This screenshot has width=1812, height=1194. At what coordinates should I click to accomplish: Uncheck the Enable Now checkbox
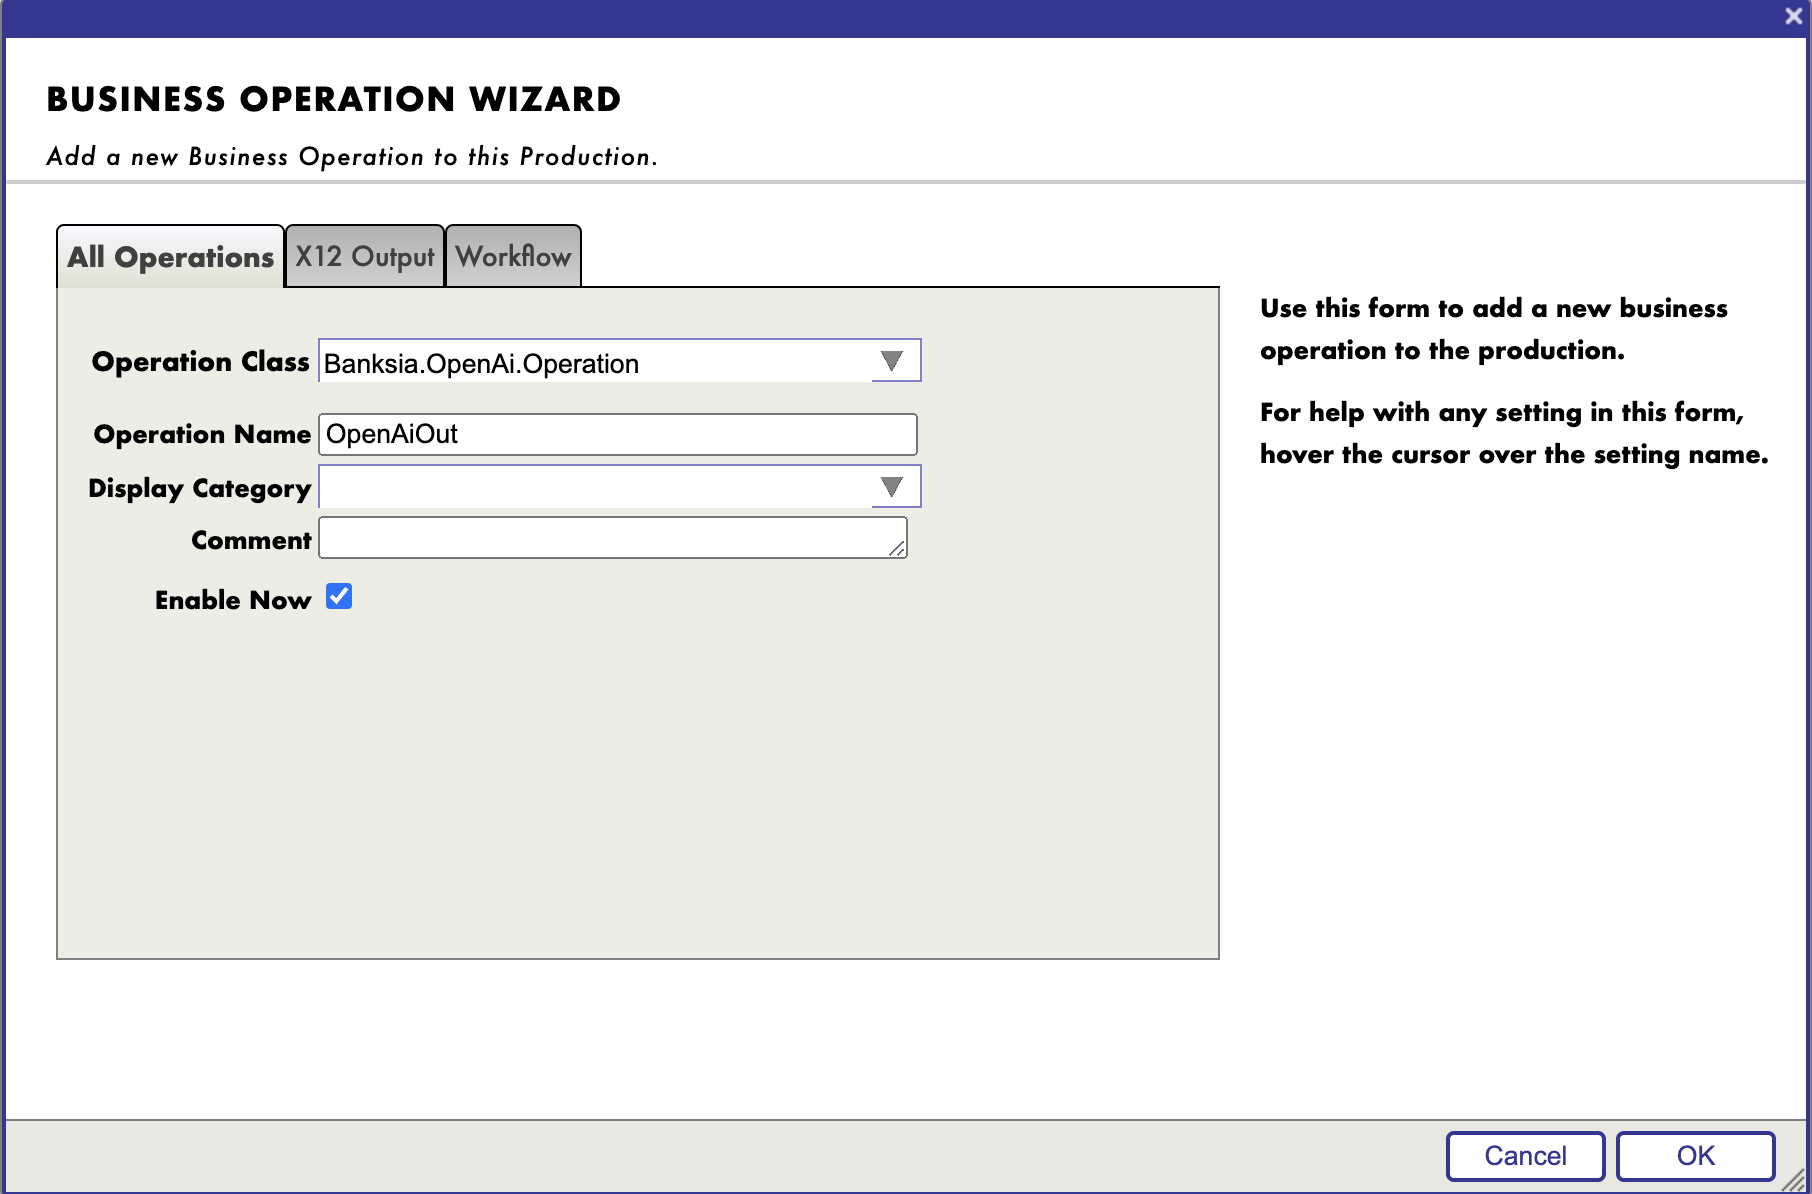tap(339, 597)
